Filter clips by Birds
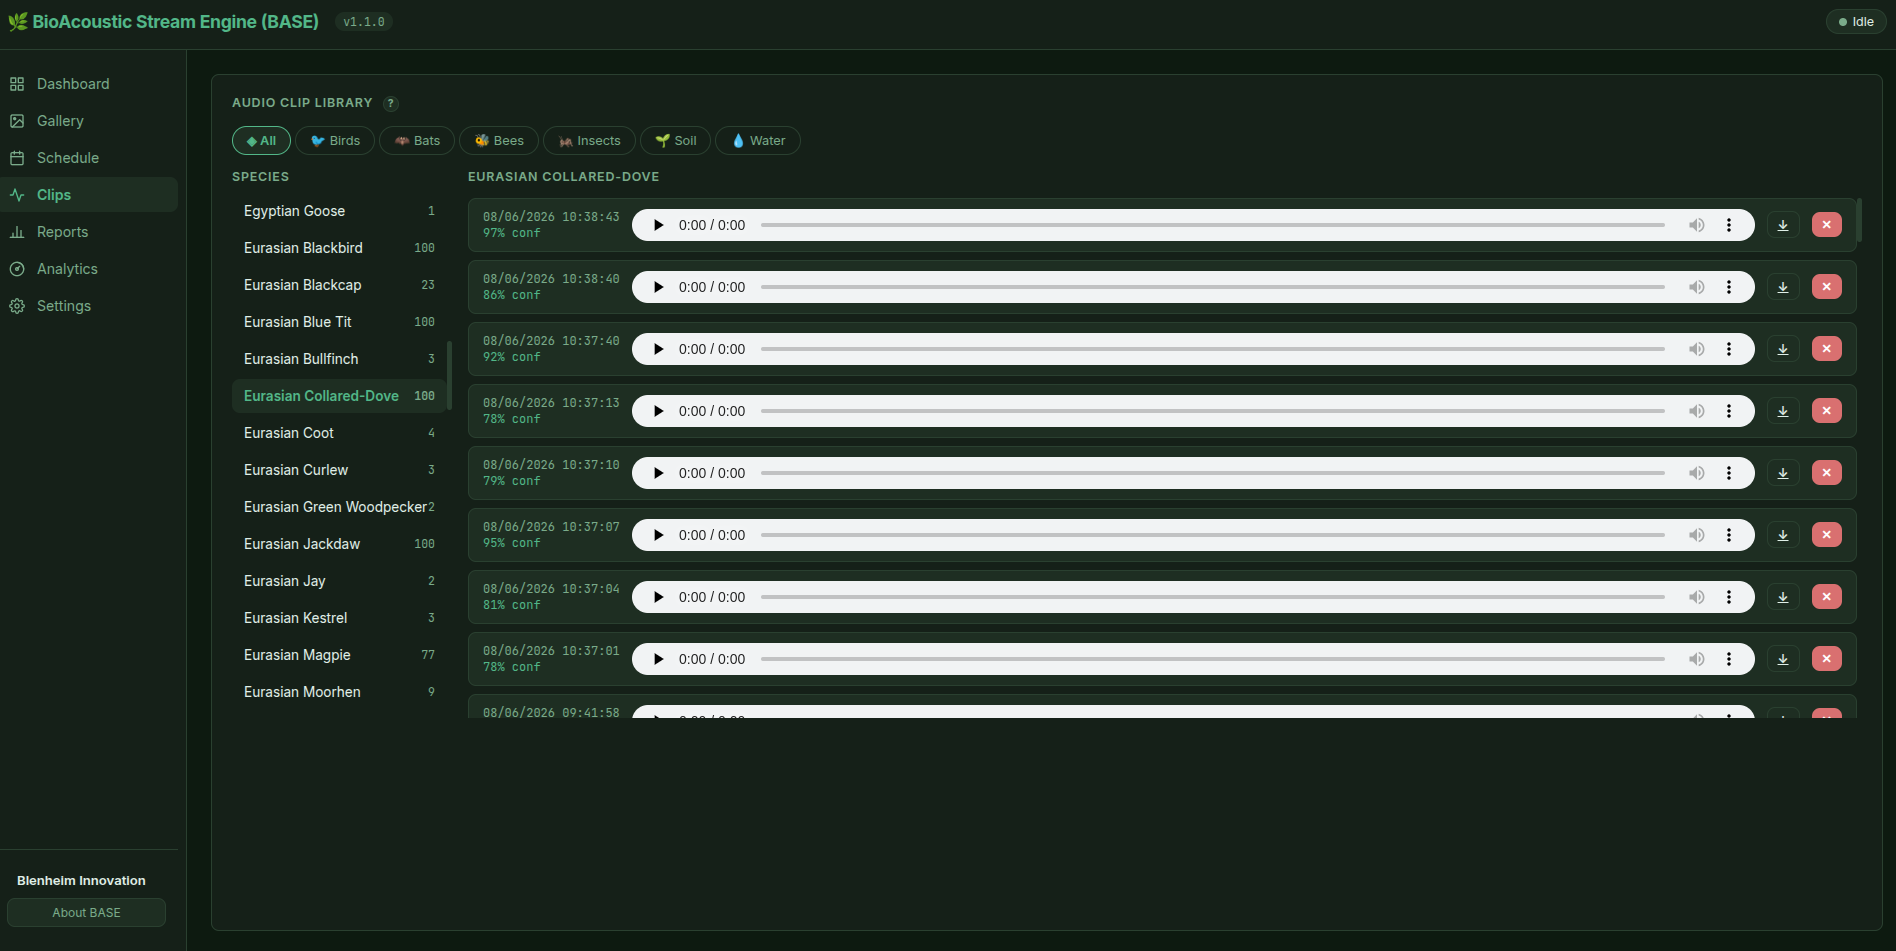This screenshot has height=951, width=1896. pos(335,141)
